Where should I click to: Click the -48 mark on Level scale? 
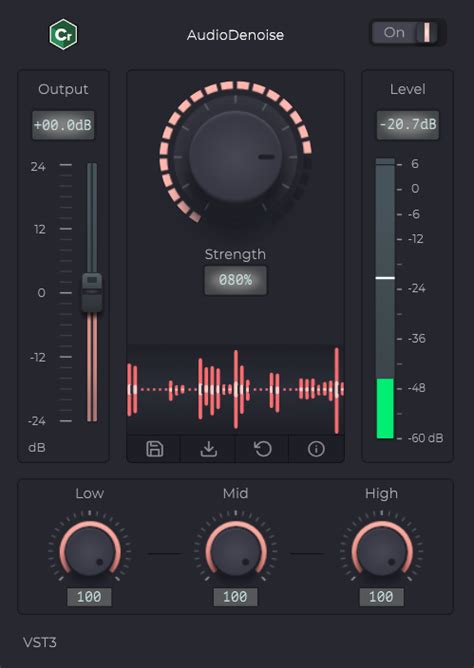coord(416,388)
